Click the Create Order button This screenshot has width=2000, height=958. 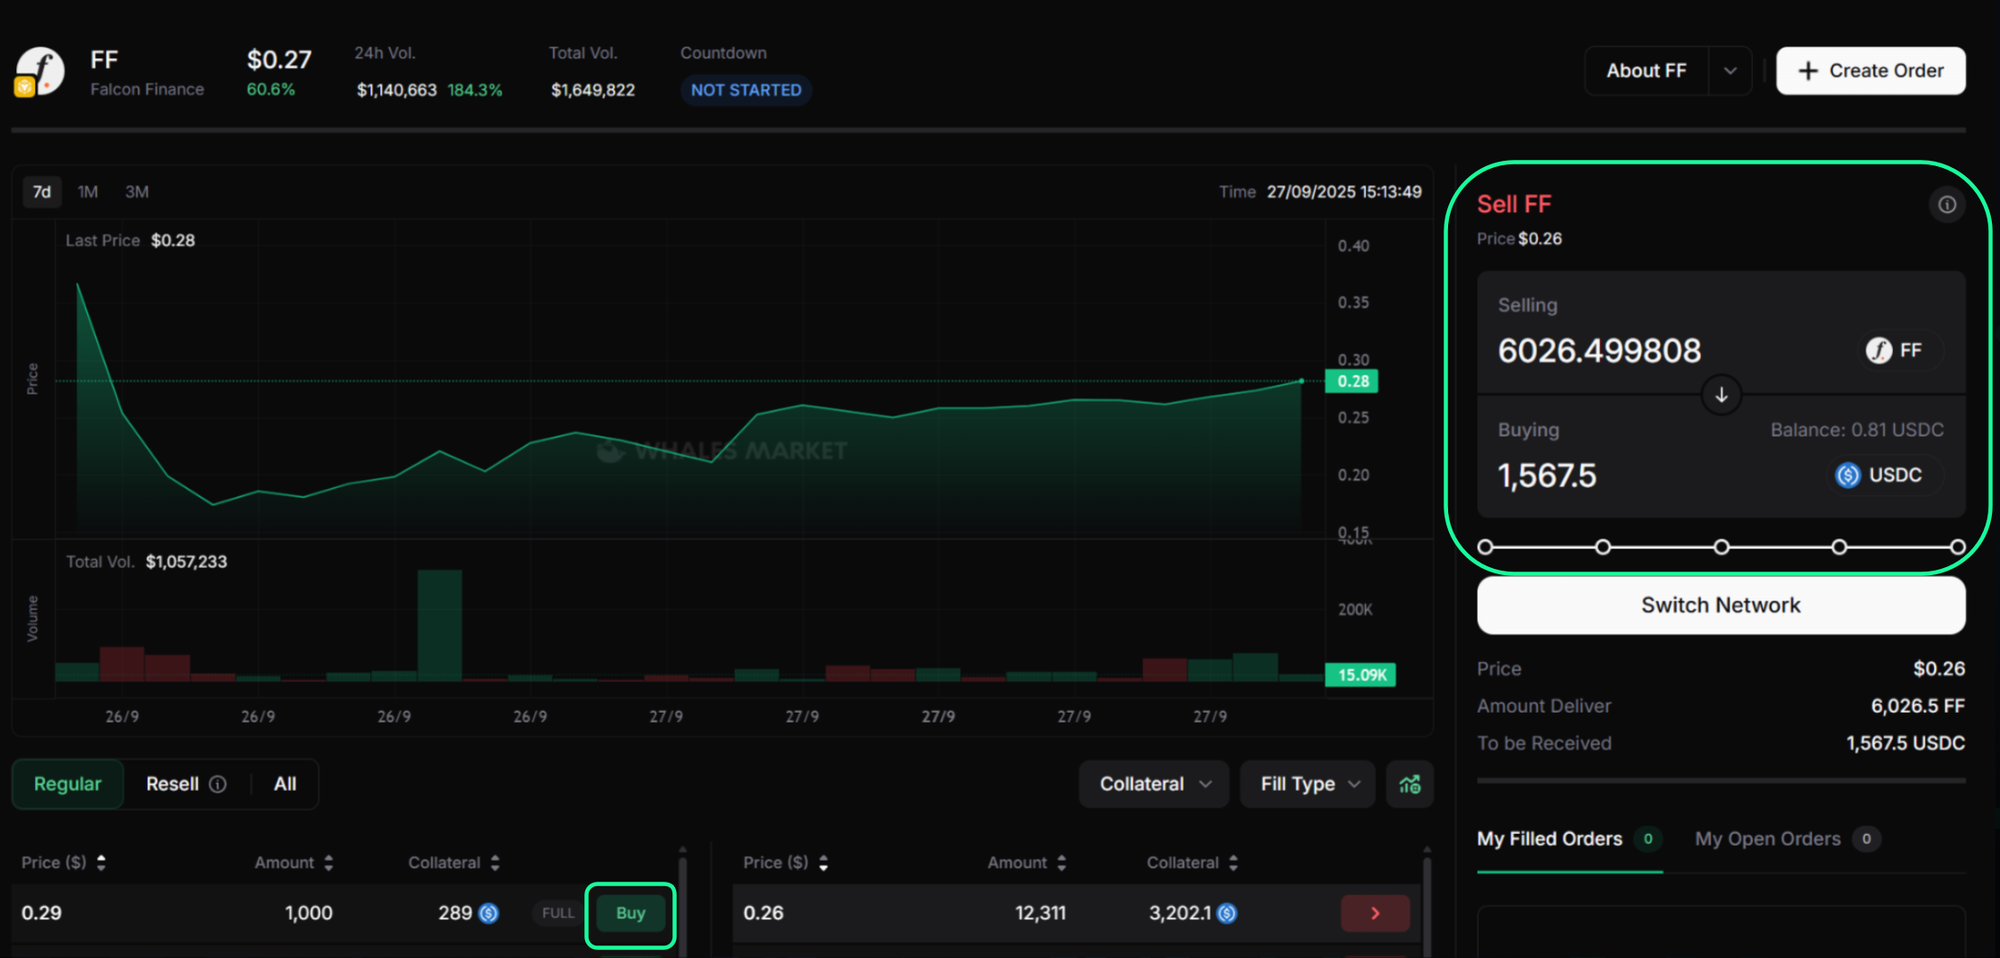tap(1871, 71)
